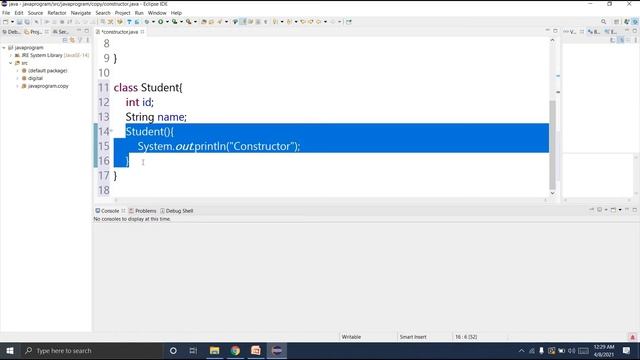
Task: Click Collapse All icon in Project Explorer
Action: [65, 40]
